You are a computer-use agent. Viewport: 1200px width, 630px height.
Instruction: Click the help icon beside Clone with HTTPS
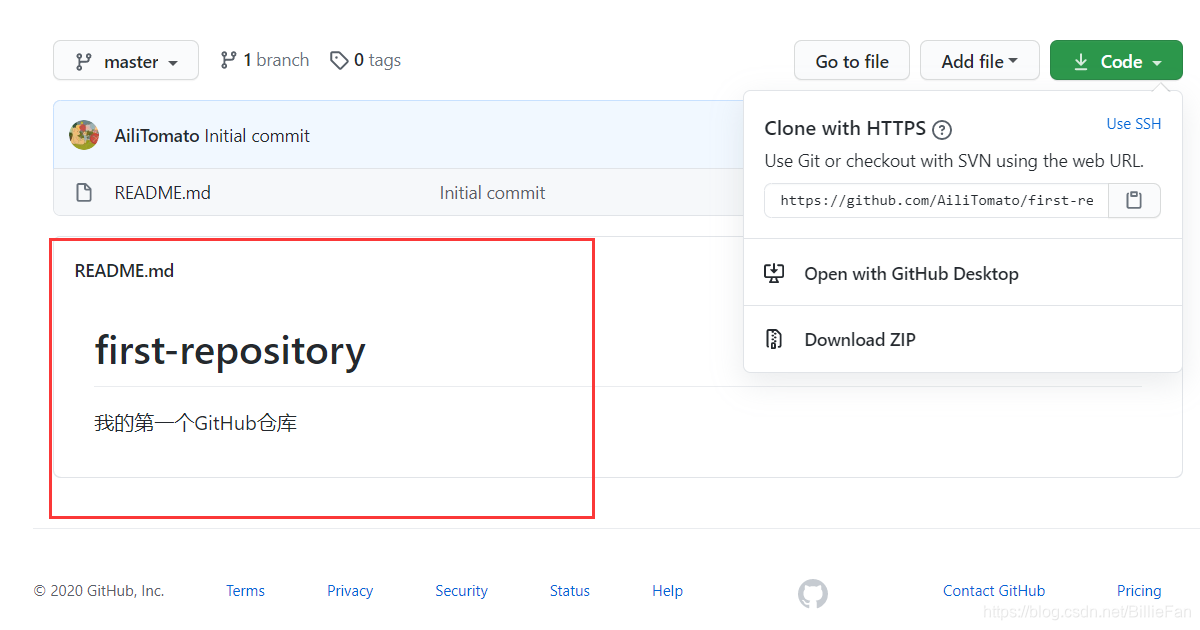tap(942, 130)
